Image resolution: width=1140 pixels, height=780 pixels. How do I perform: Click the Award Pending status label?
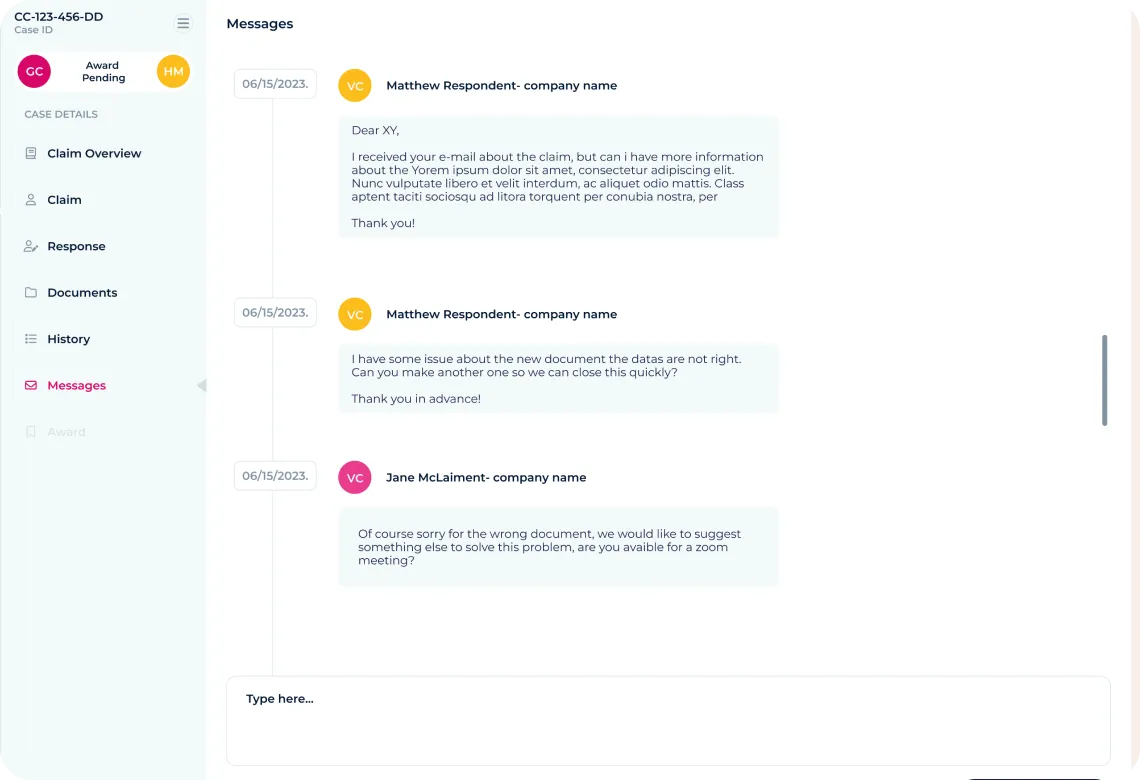pos(103,71)
